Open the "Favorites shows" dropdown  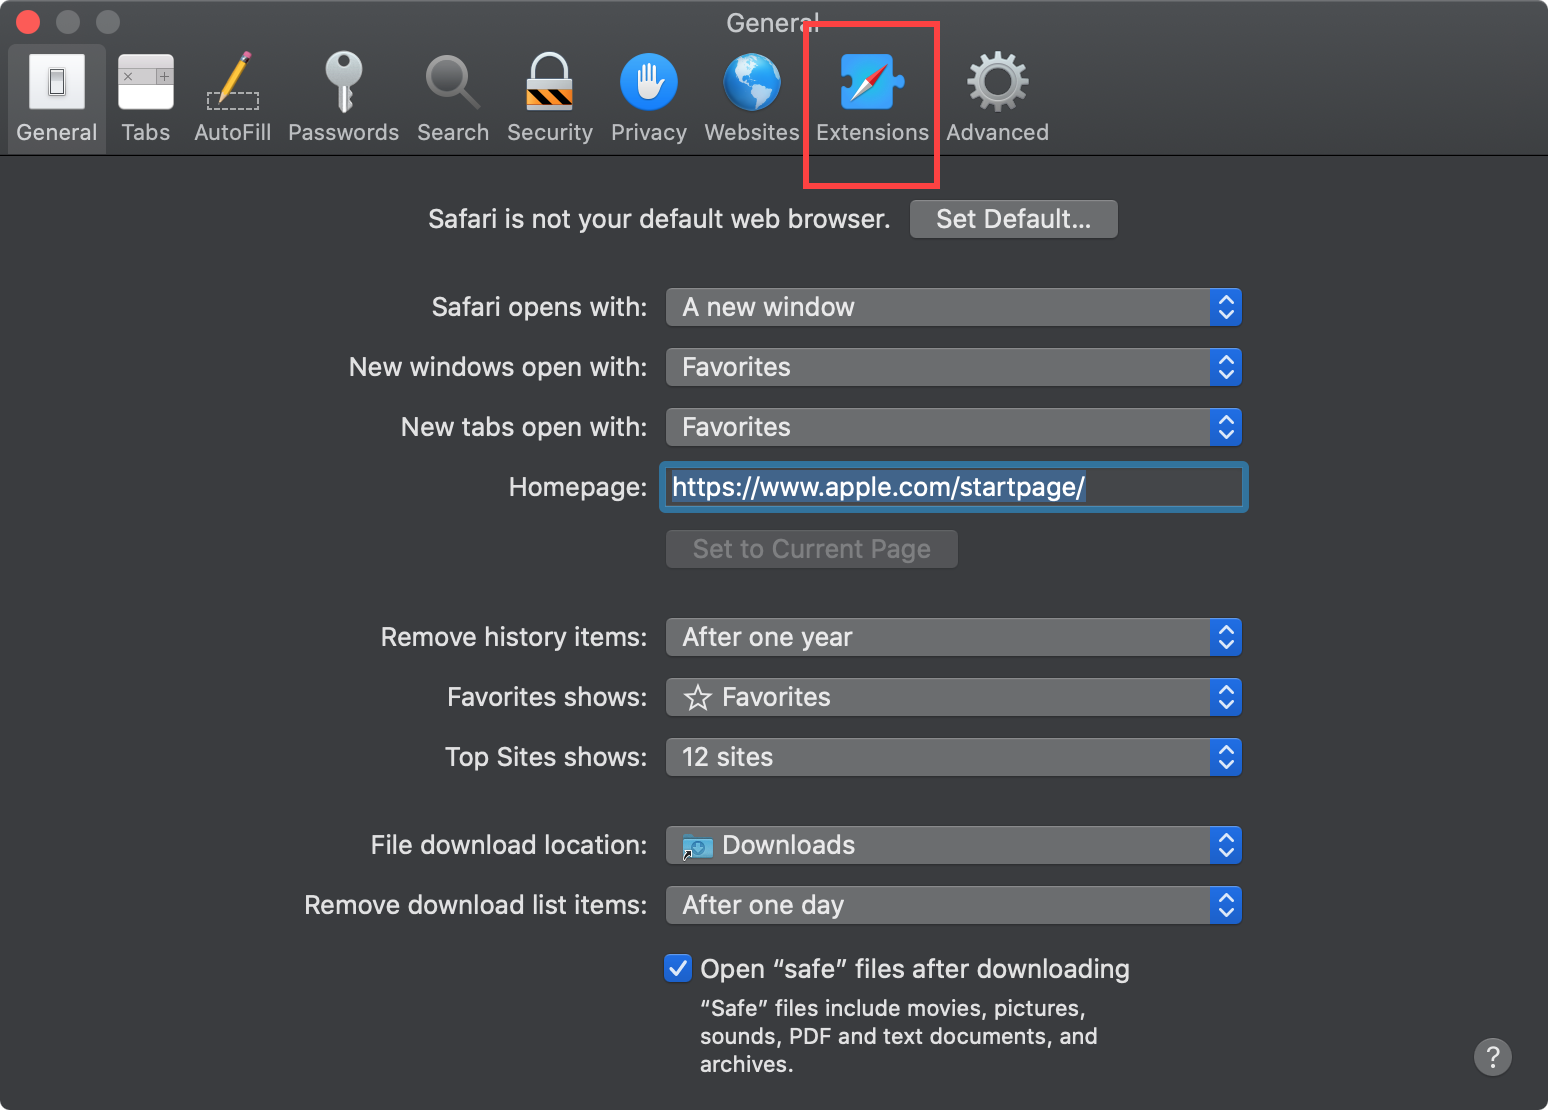point(953,697)
